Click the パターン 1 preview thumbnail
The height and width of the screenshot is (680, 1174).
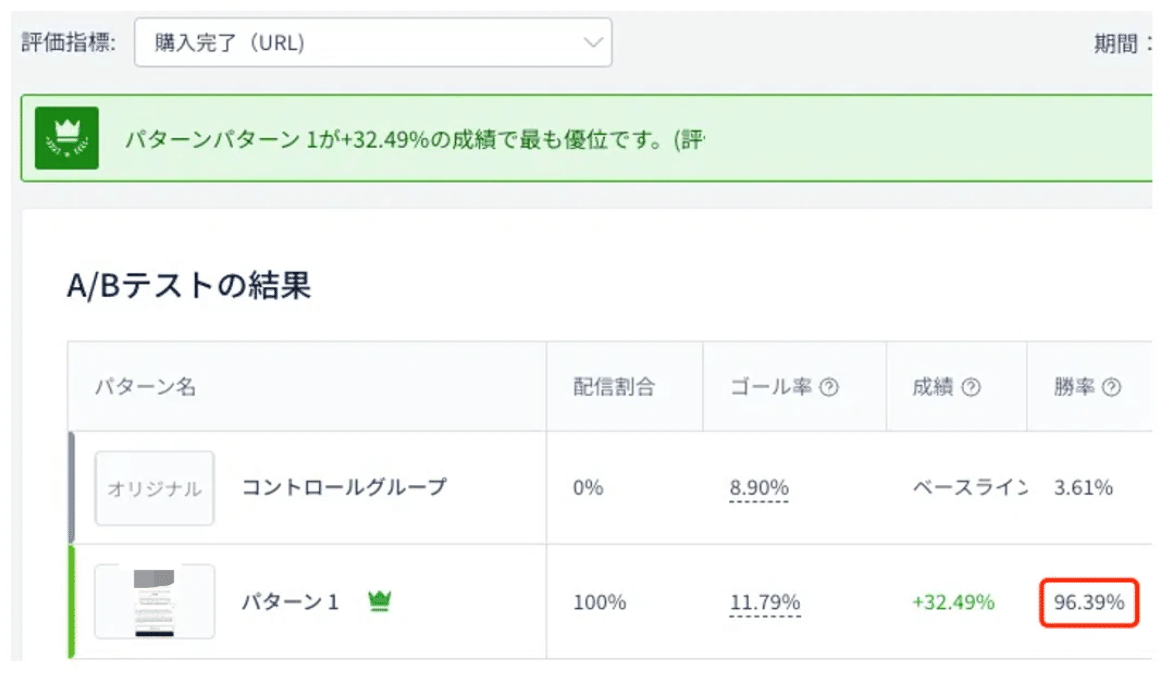coord(154,602)
